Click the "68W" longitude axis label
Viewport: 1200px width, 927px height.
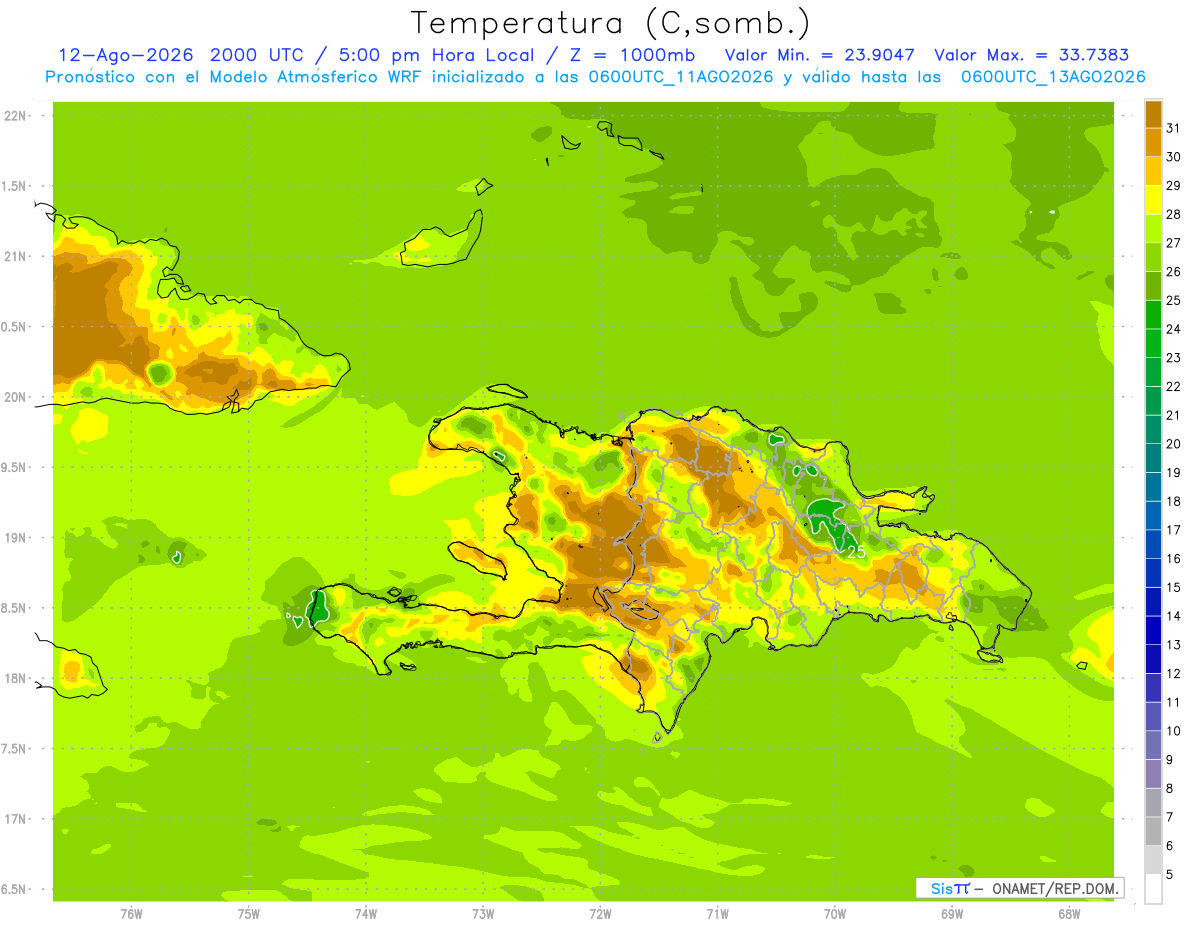click(1069, 914)
